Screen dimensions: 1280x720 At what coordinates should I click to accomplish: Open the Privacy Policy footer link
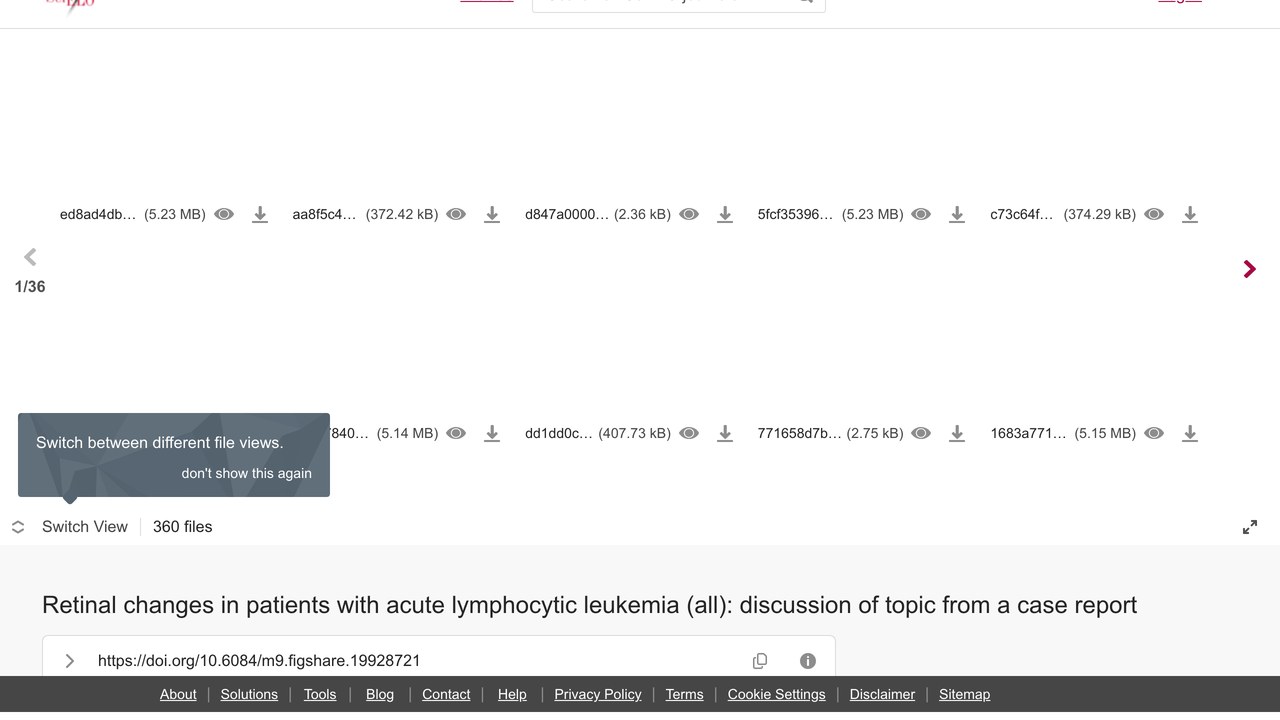pos(598,694)
